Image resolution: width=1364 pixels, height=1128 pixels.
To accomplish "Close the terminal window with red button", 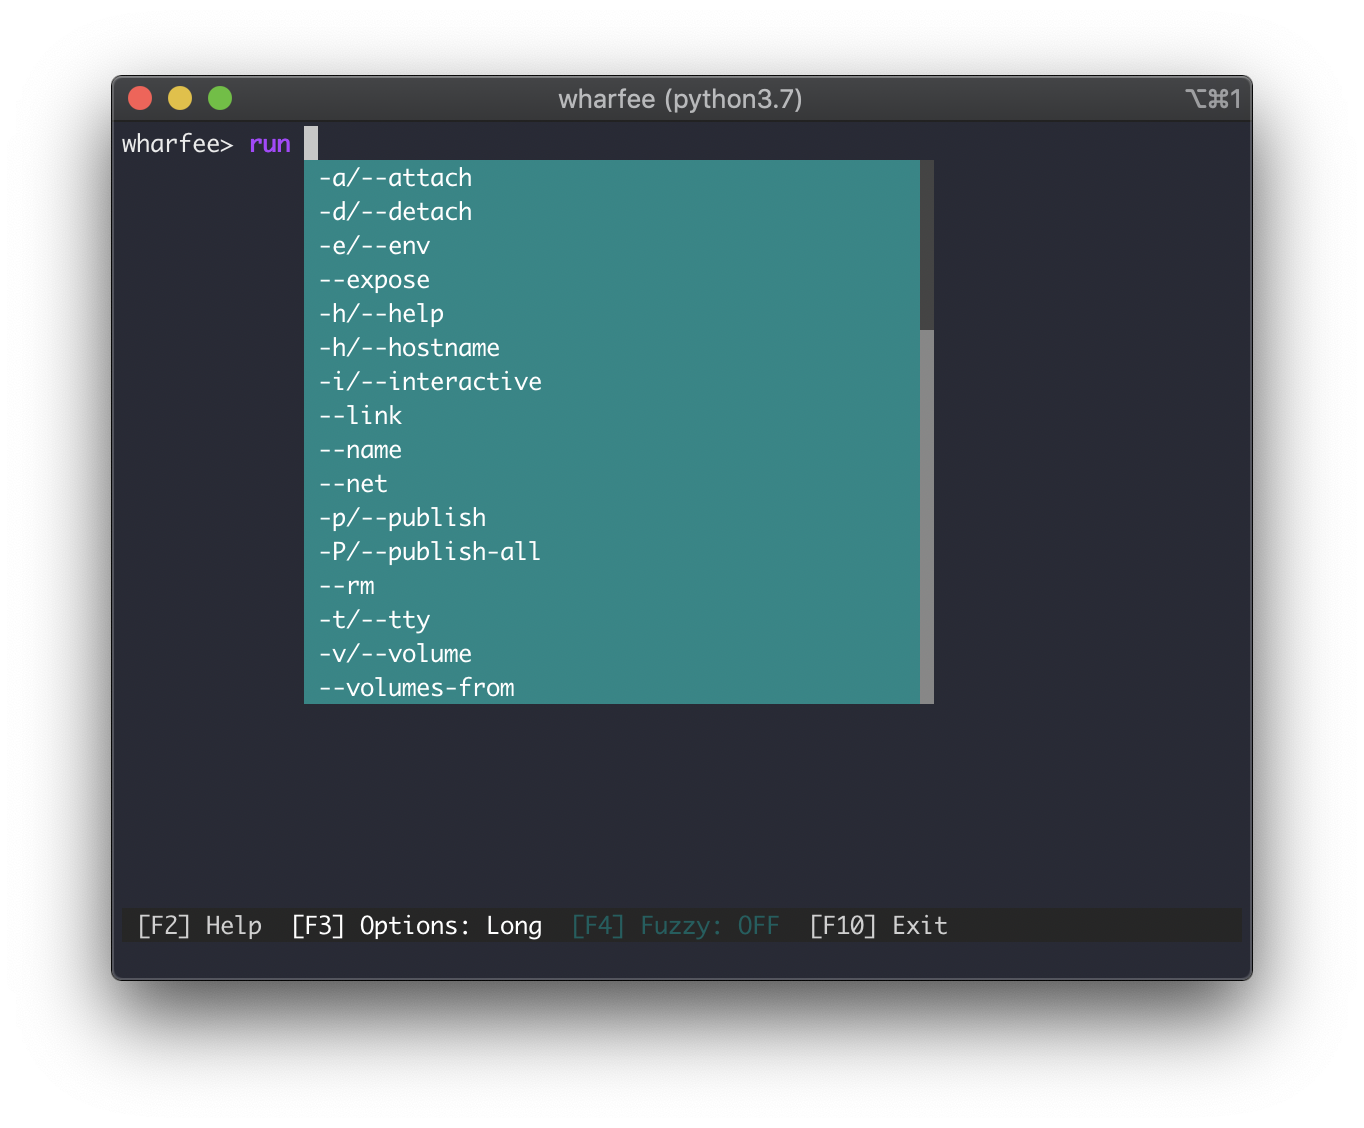I will point(140,98).
